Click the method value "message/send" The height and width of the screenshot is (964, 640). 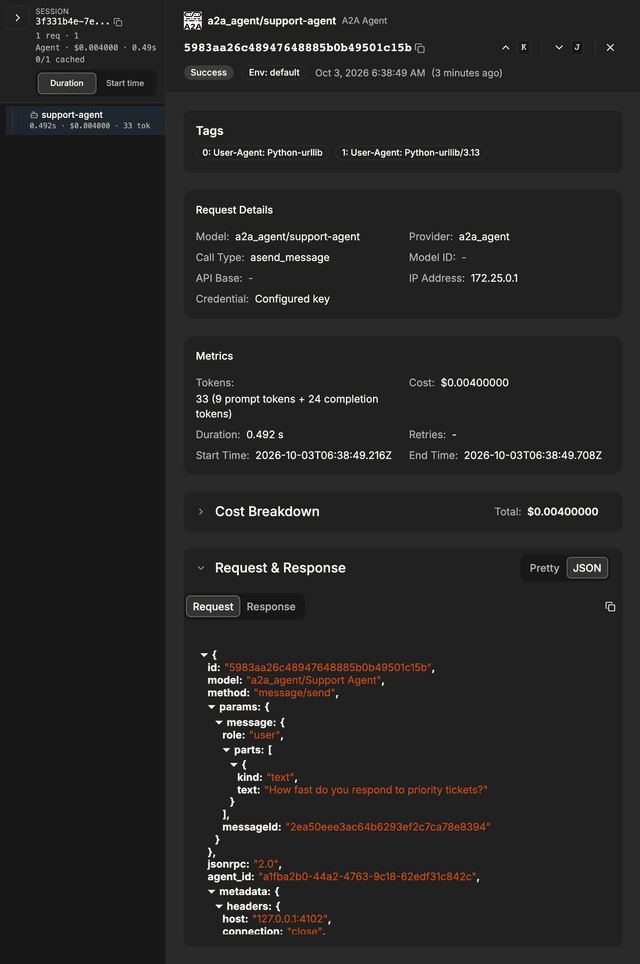click(294, 693)
